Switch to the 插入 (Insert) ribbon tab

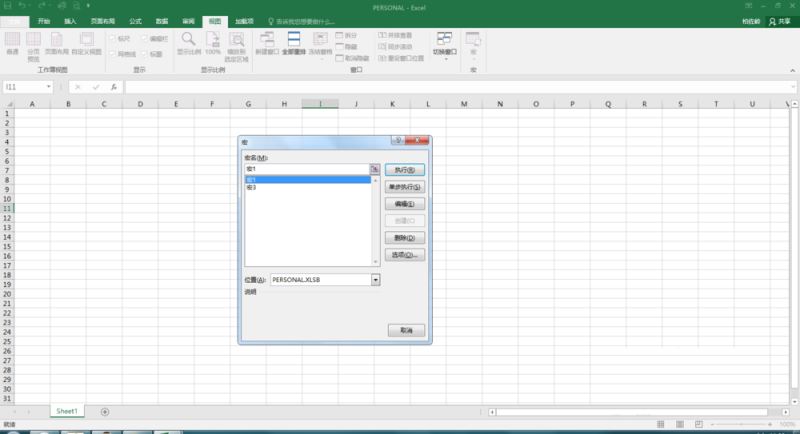tap(70, 21)
